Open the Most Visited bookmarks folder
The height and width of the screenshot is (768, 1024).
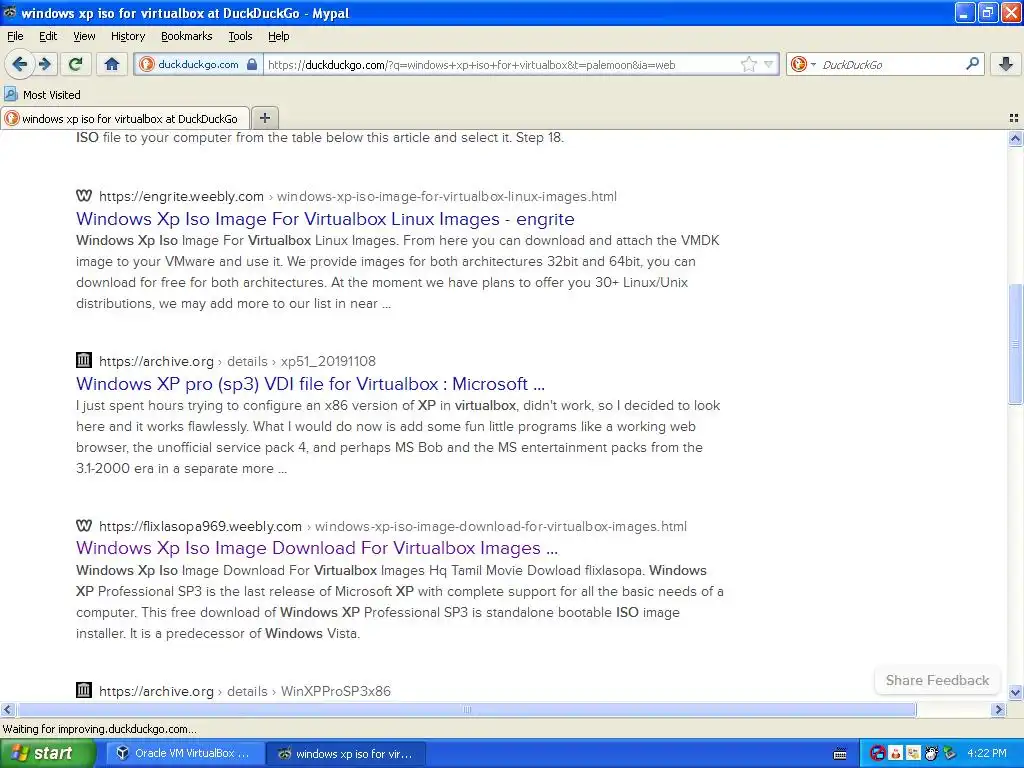tap(42, 95)
